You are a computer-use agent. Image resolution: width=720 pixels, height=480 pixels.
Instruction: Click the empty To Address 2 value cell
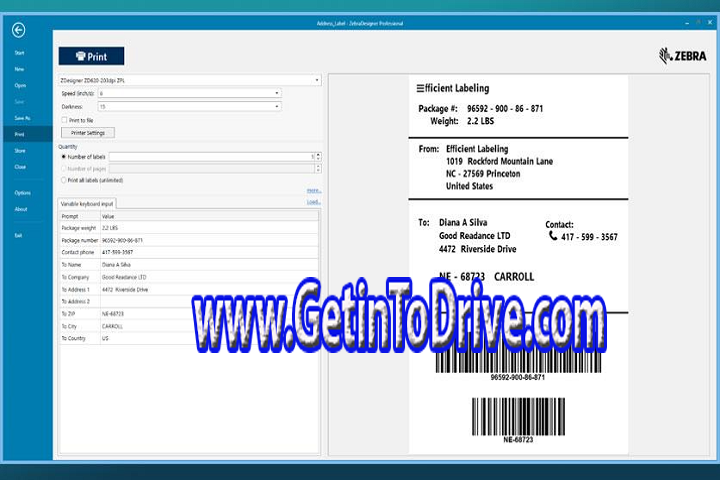tap(209, 301)
